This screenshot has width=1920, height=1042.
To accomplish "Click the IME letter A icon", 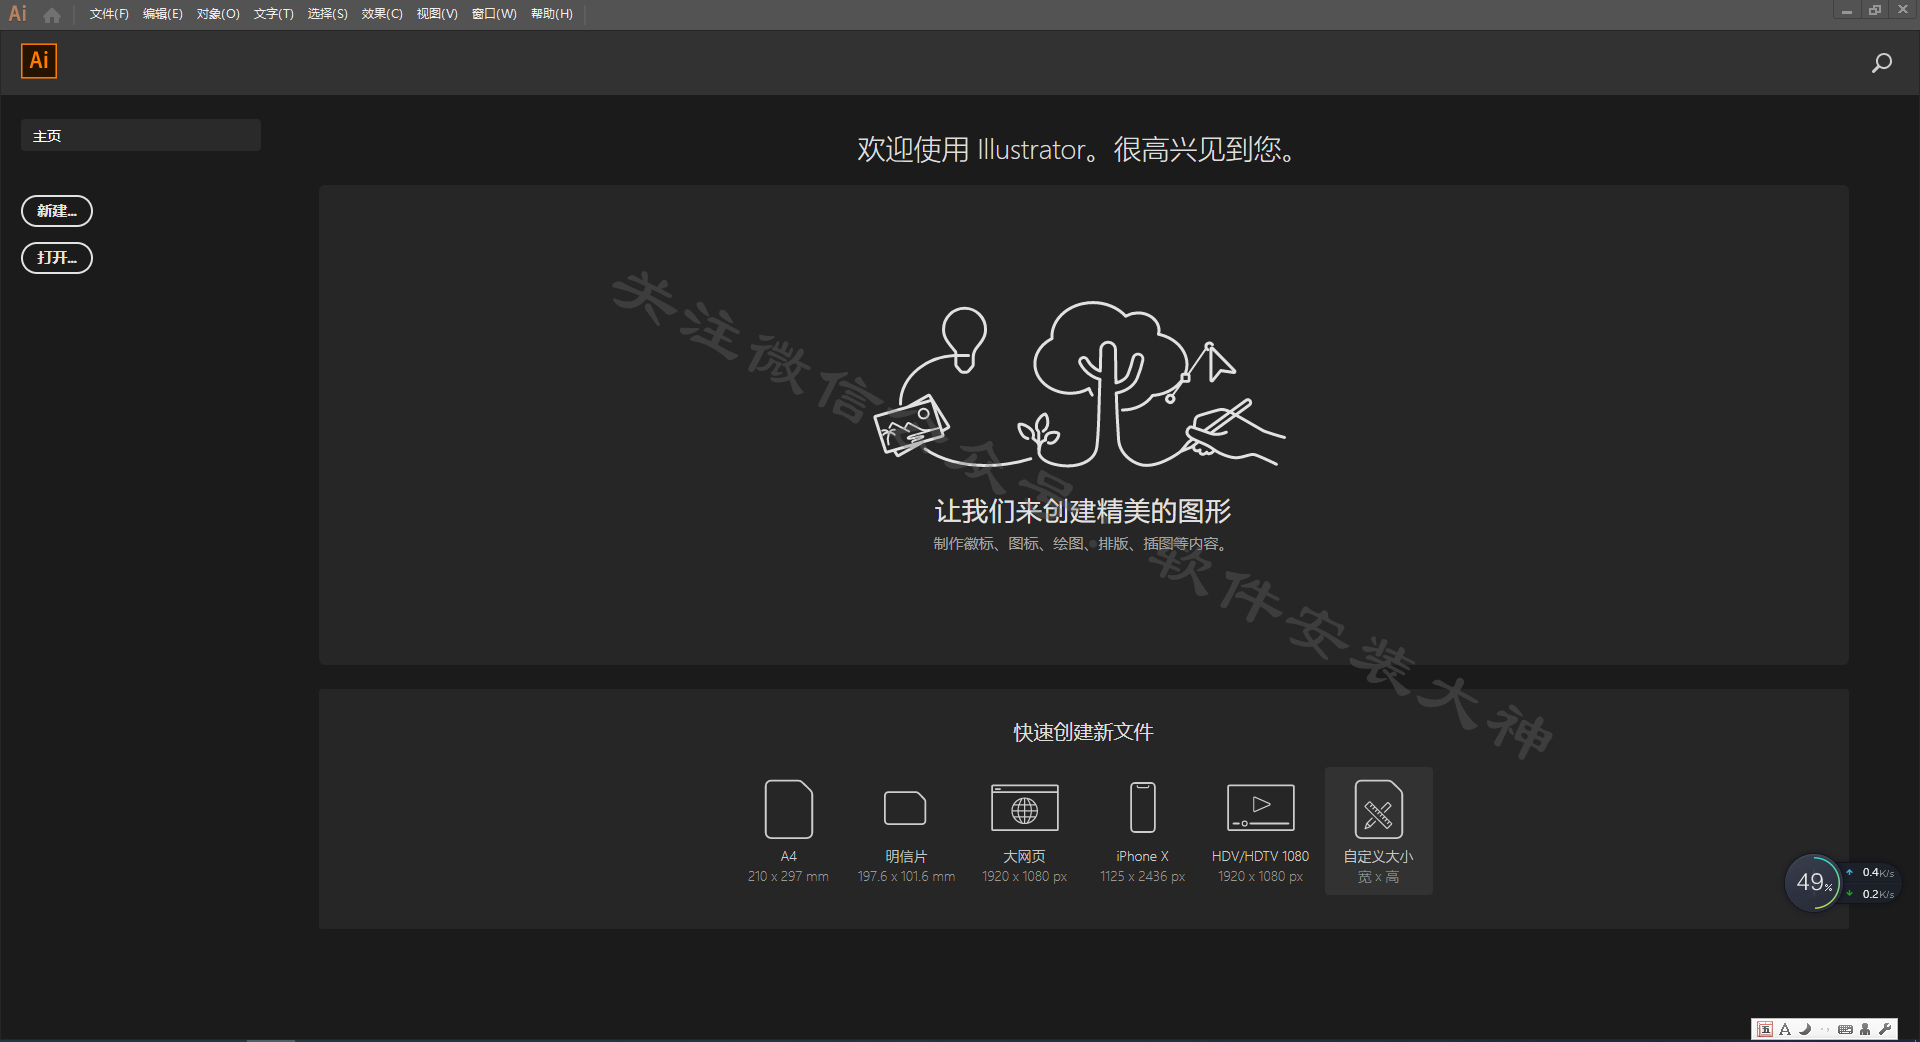I will 1785,1029.
